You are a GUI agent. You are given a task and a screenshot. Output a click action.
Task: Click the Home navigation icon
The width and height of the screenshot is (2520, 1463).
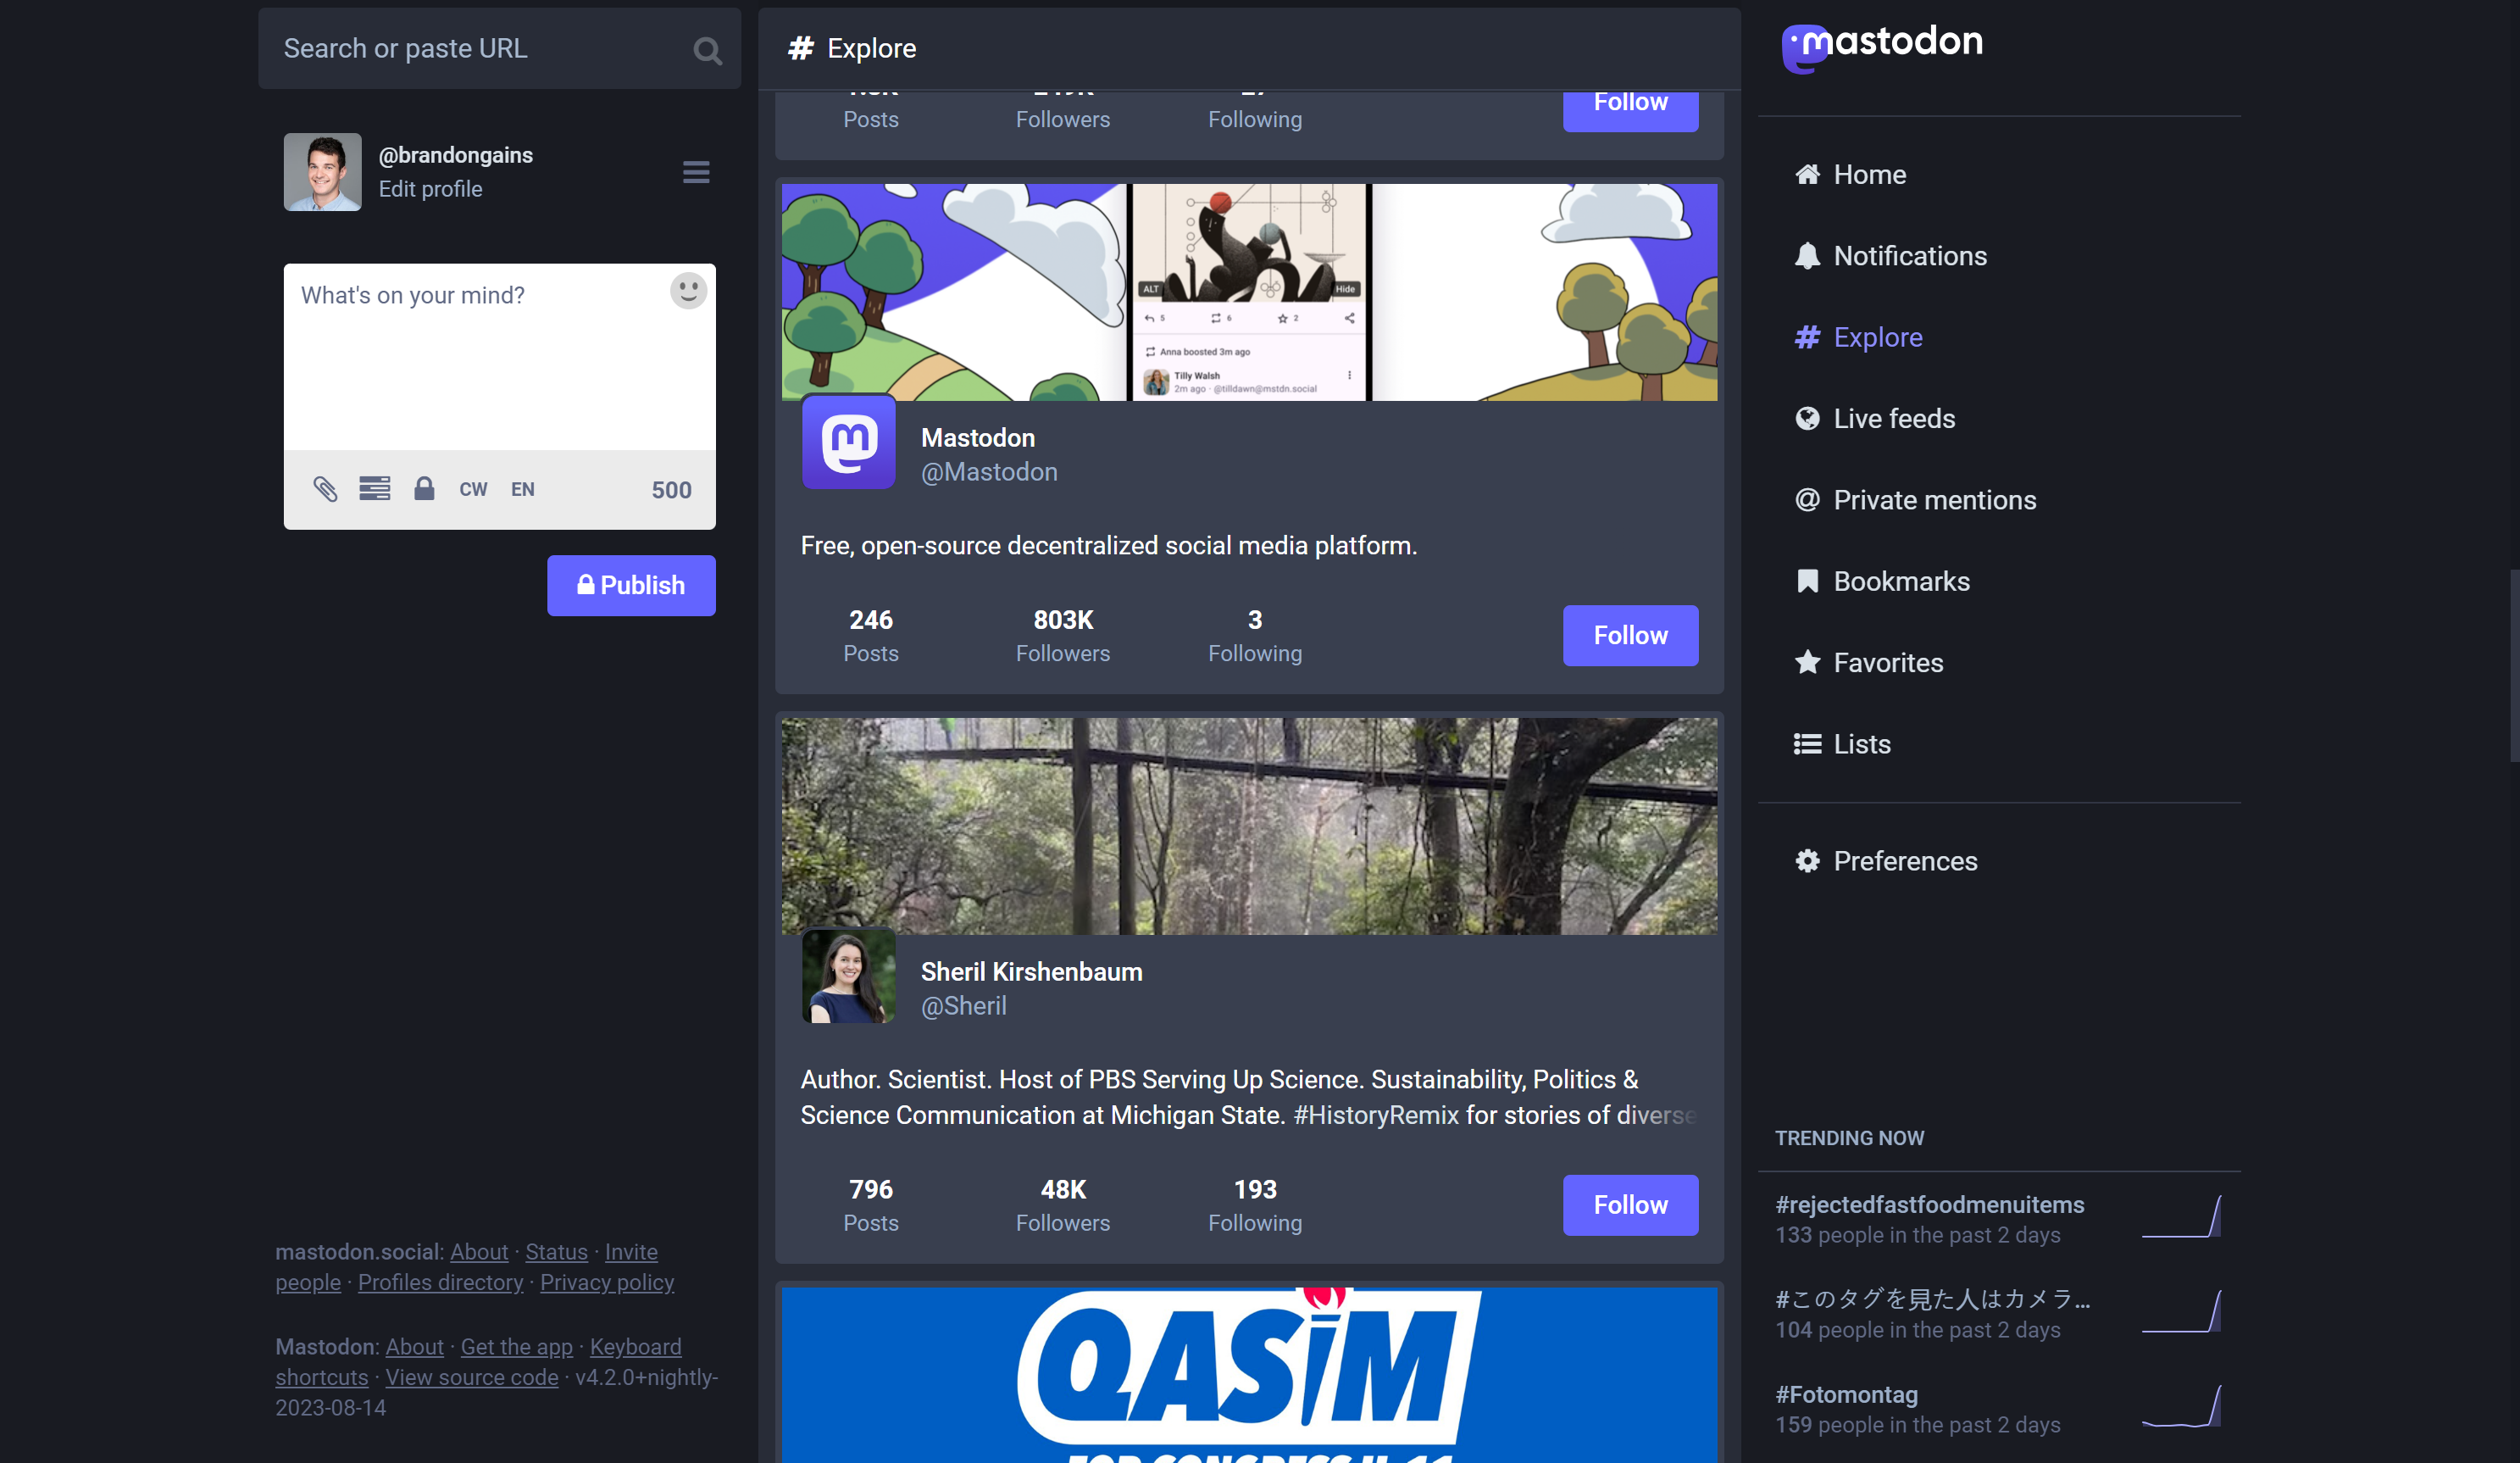1810,174
